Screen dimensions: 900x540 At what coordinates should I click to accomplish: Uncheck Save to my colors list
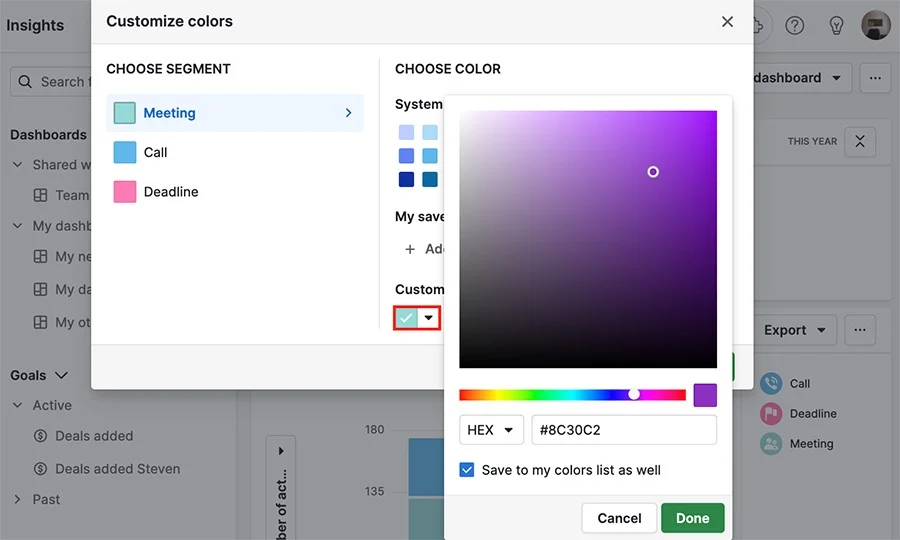pyautogui.click(x=467, y=470)
